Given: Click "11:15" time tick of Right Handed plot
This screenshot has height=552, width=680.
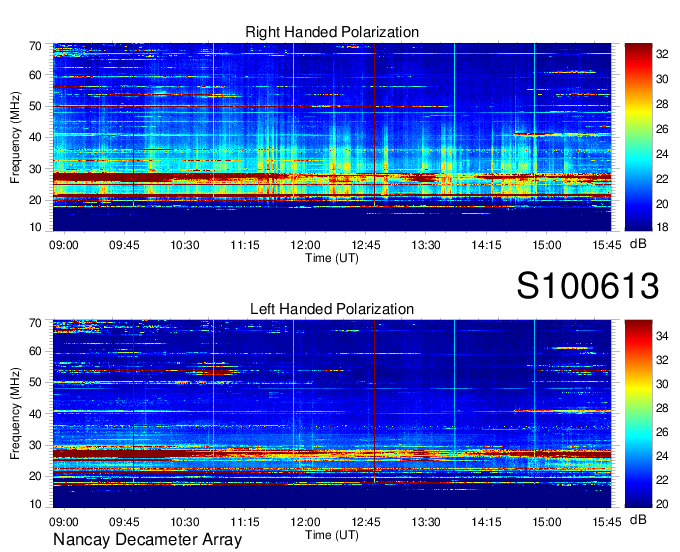Looking at the screenshot, I should pyautogui.click(x=245, y=245).
